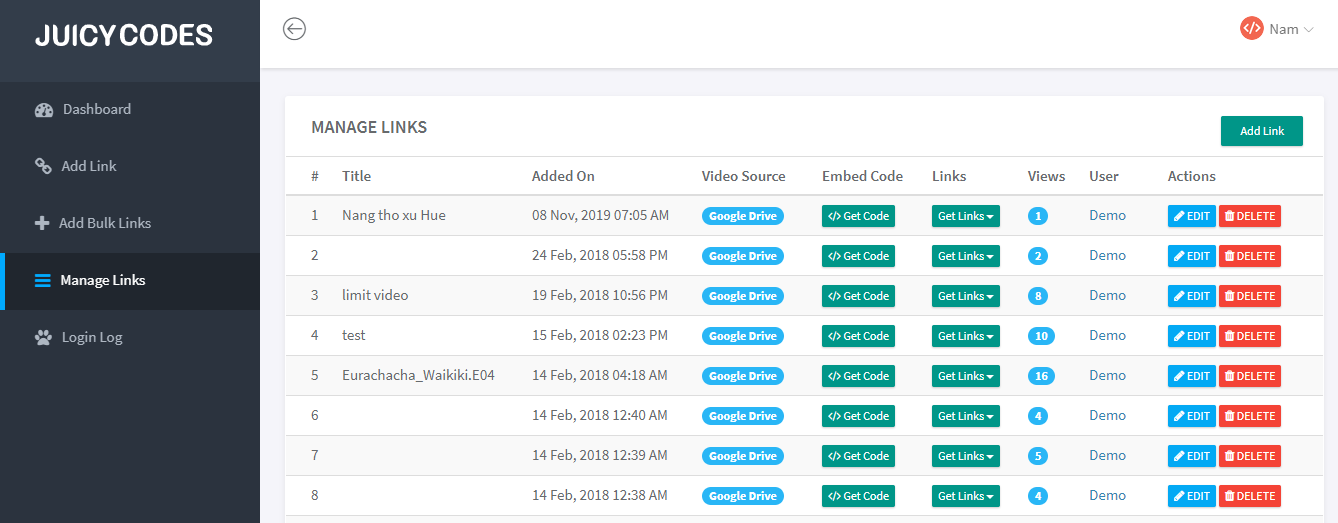Expand Get Links for limit video
1338x523 pixels.
click(966, 296)
